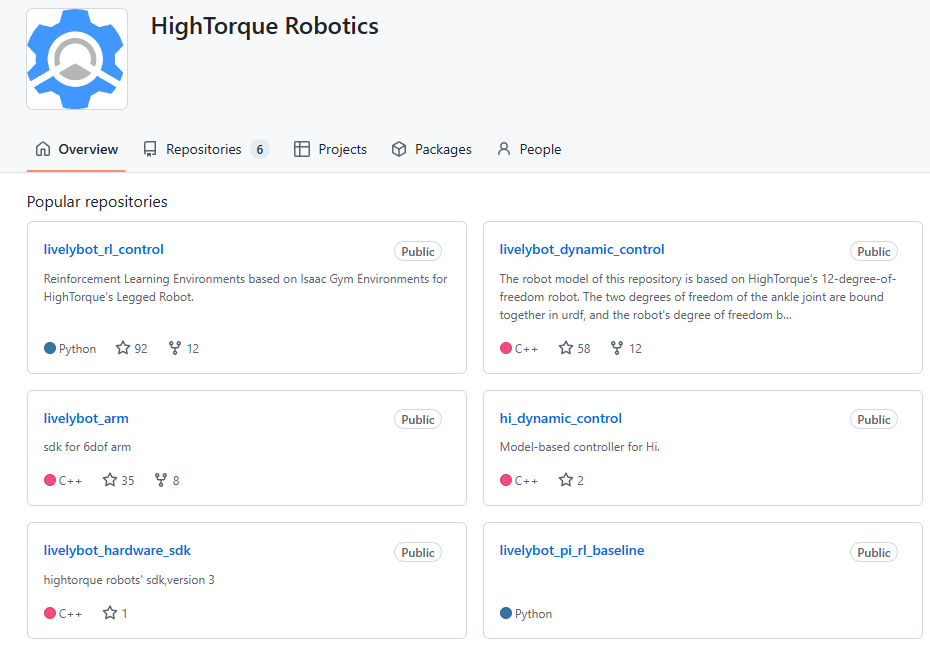Click fork icon on livelybot_dynamic_control card

point(617,348)
